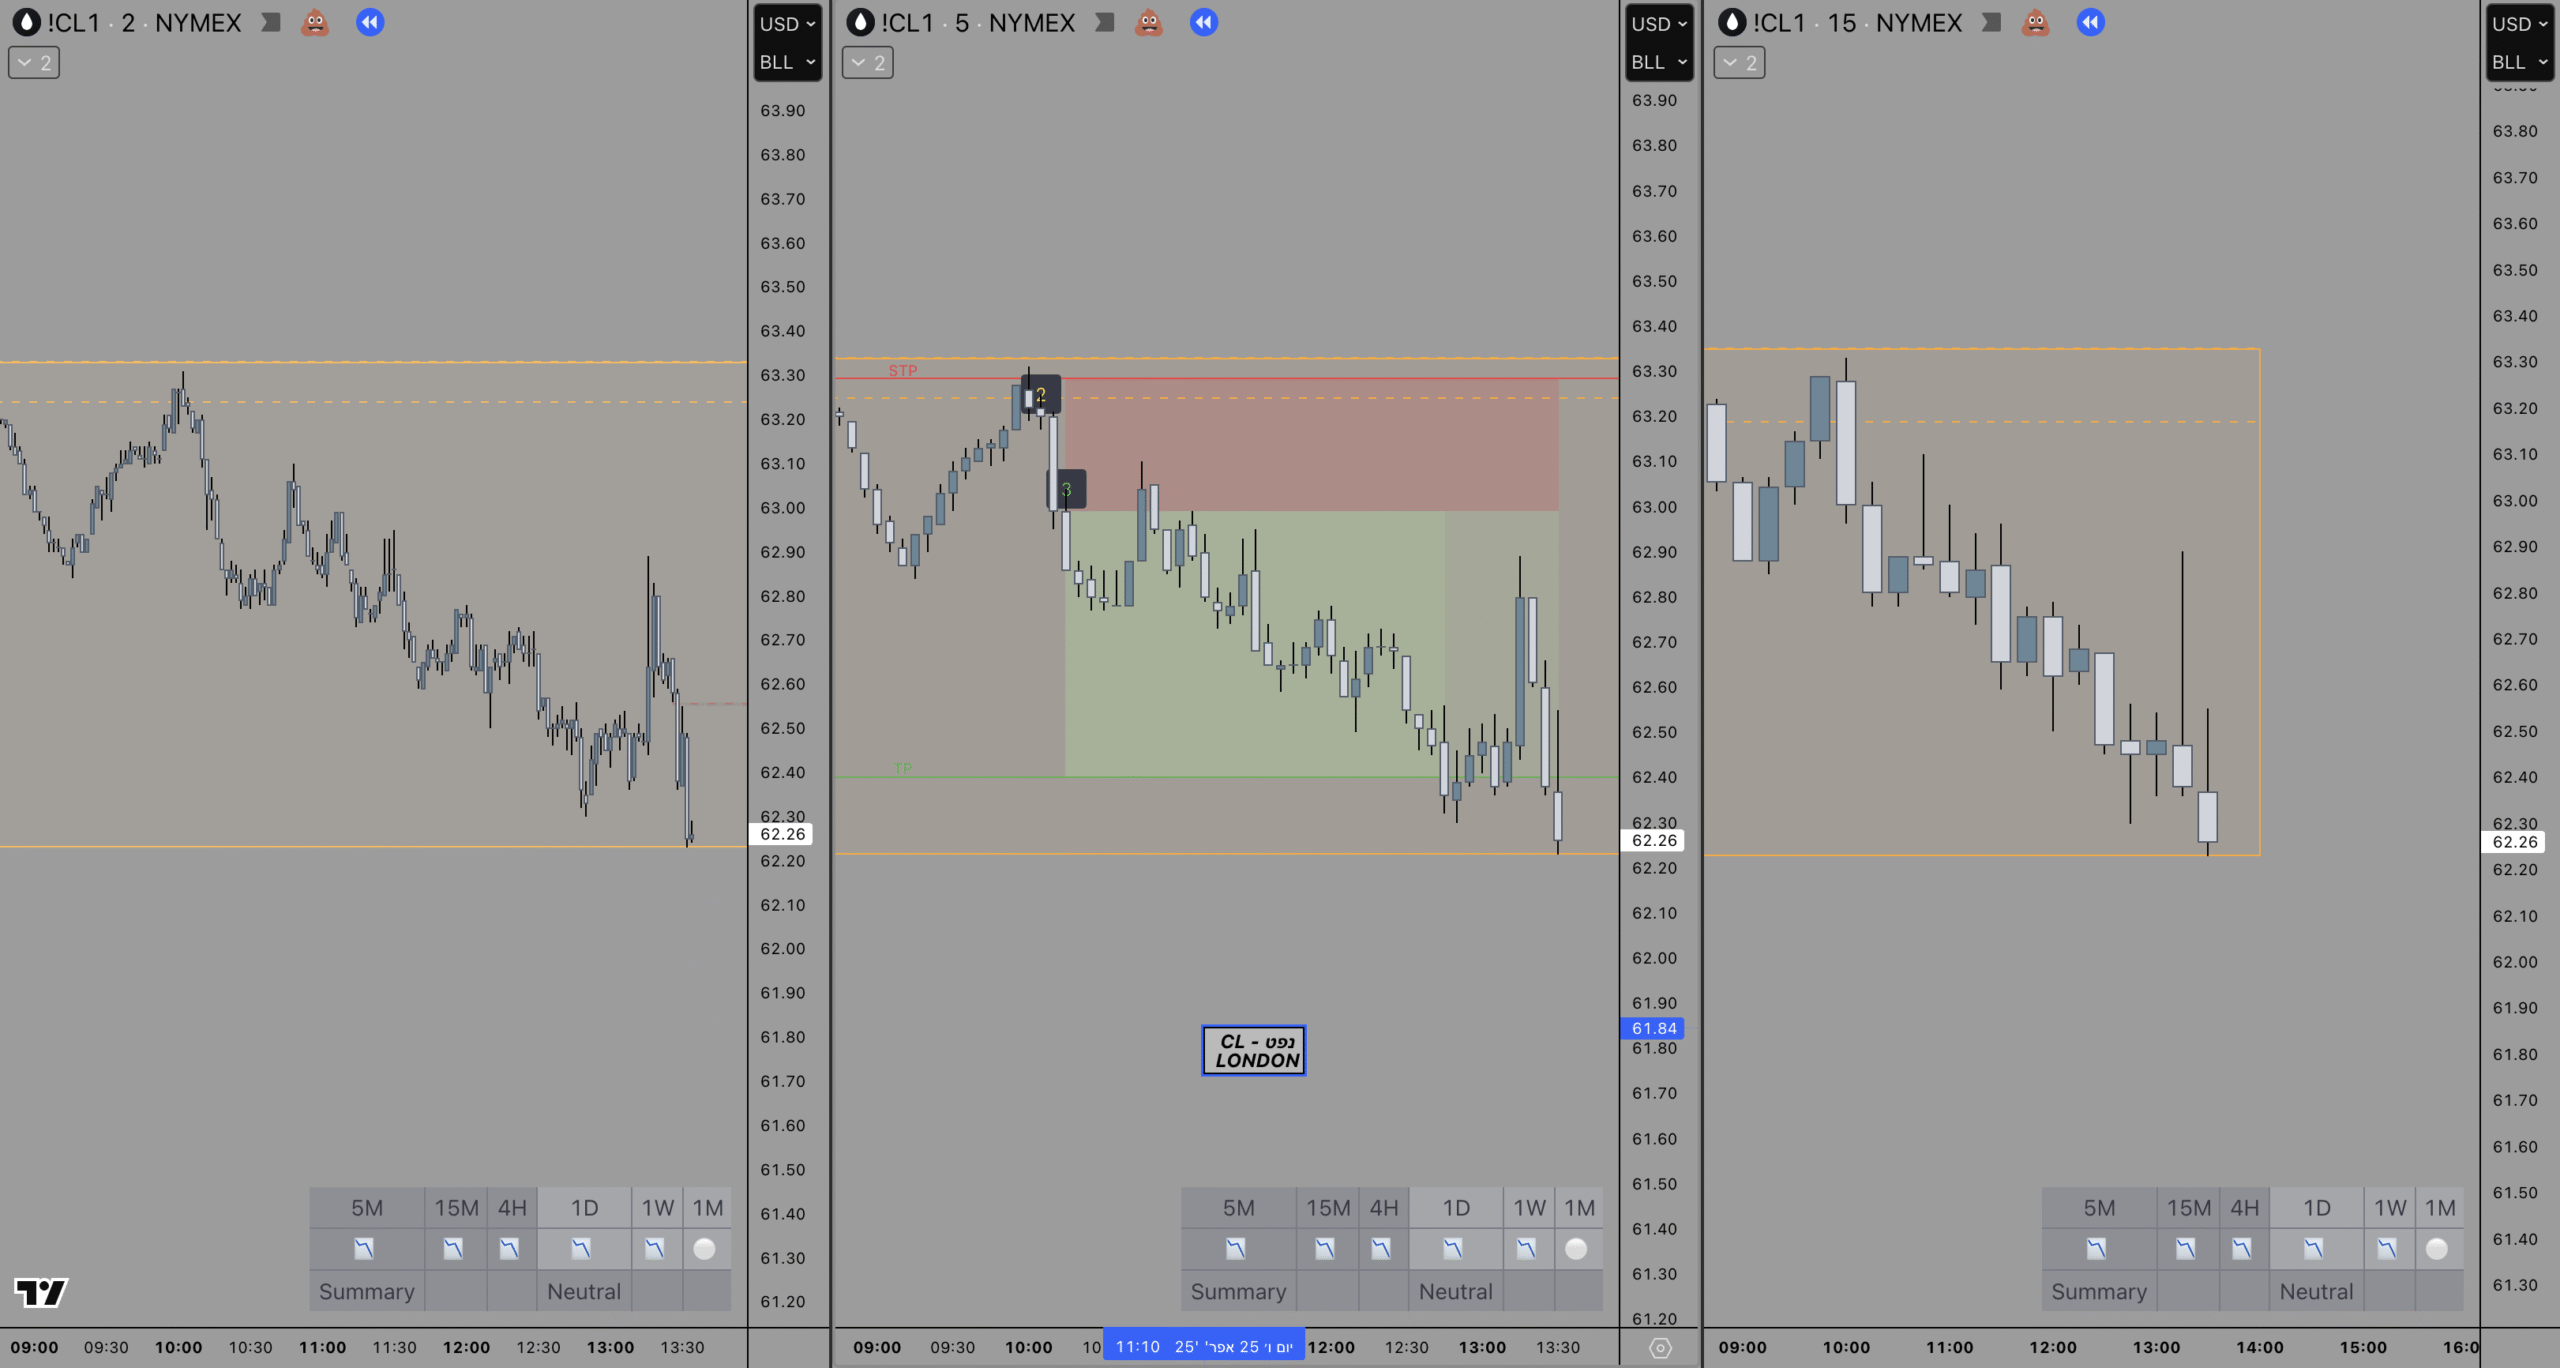Select the 15M column in the middle summary table
This screenshot has height=1368, width=2560.
(1327, 1208)
